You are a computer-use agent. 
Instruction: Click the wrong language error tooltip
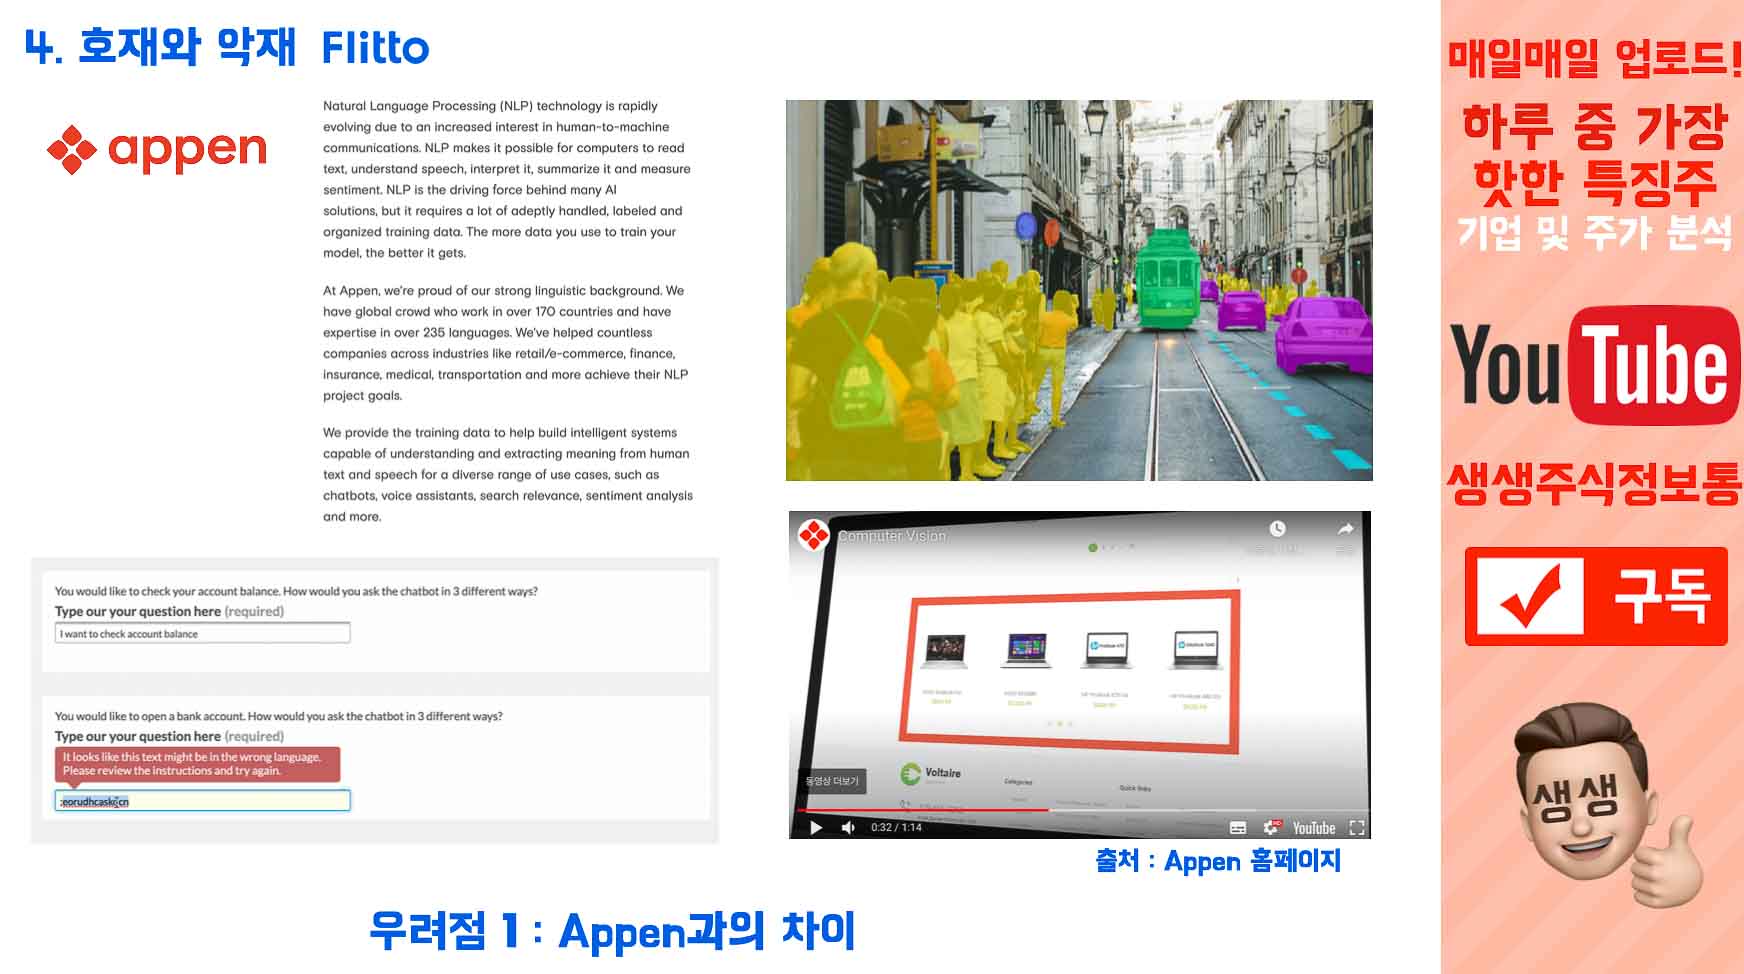[197, 764]
